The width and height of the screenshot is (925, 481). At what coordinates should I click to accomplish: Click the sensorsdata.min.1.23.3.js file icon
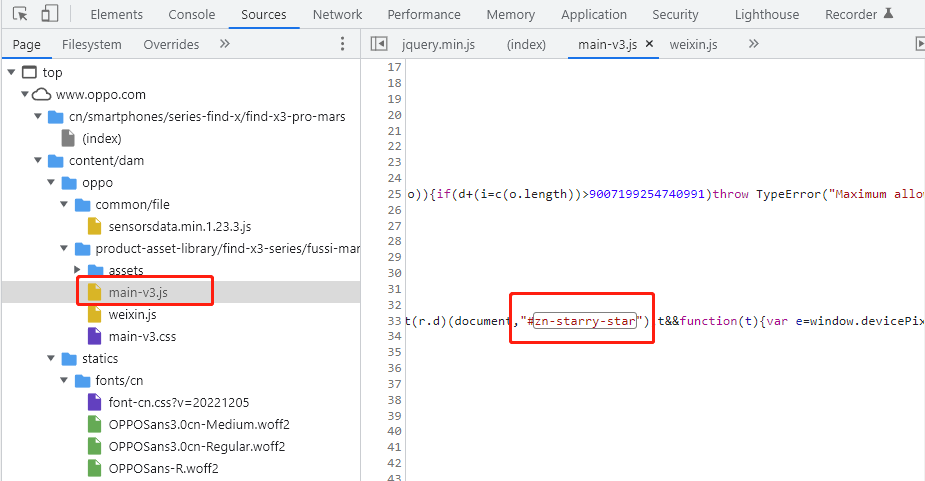coord(95,226)
